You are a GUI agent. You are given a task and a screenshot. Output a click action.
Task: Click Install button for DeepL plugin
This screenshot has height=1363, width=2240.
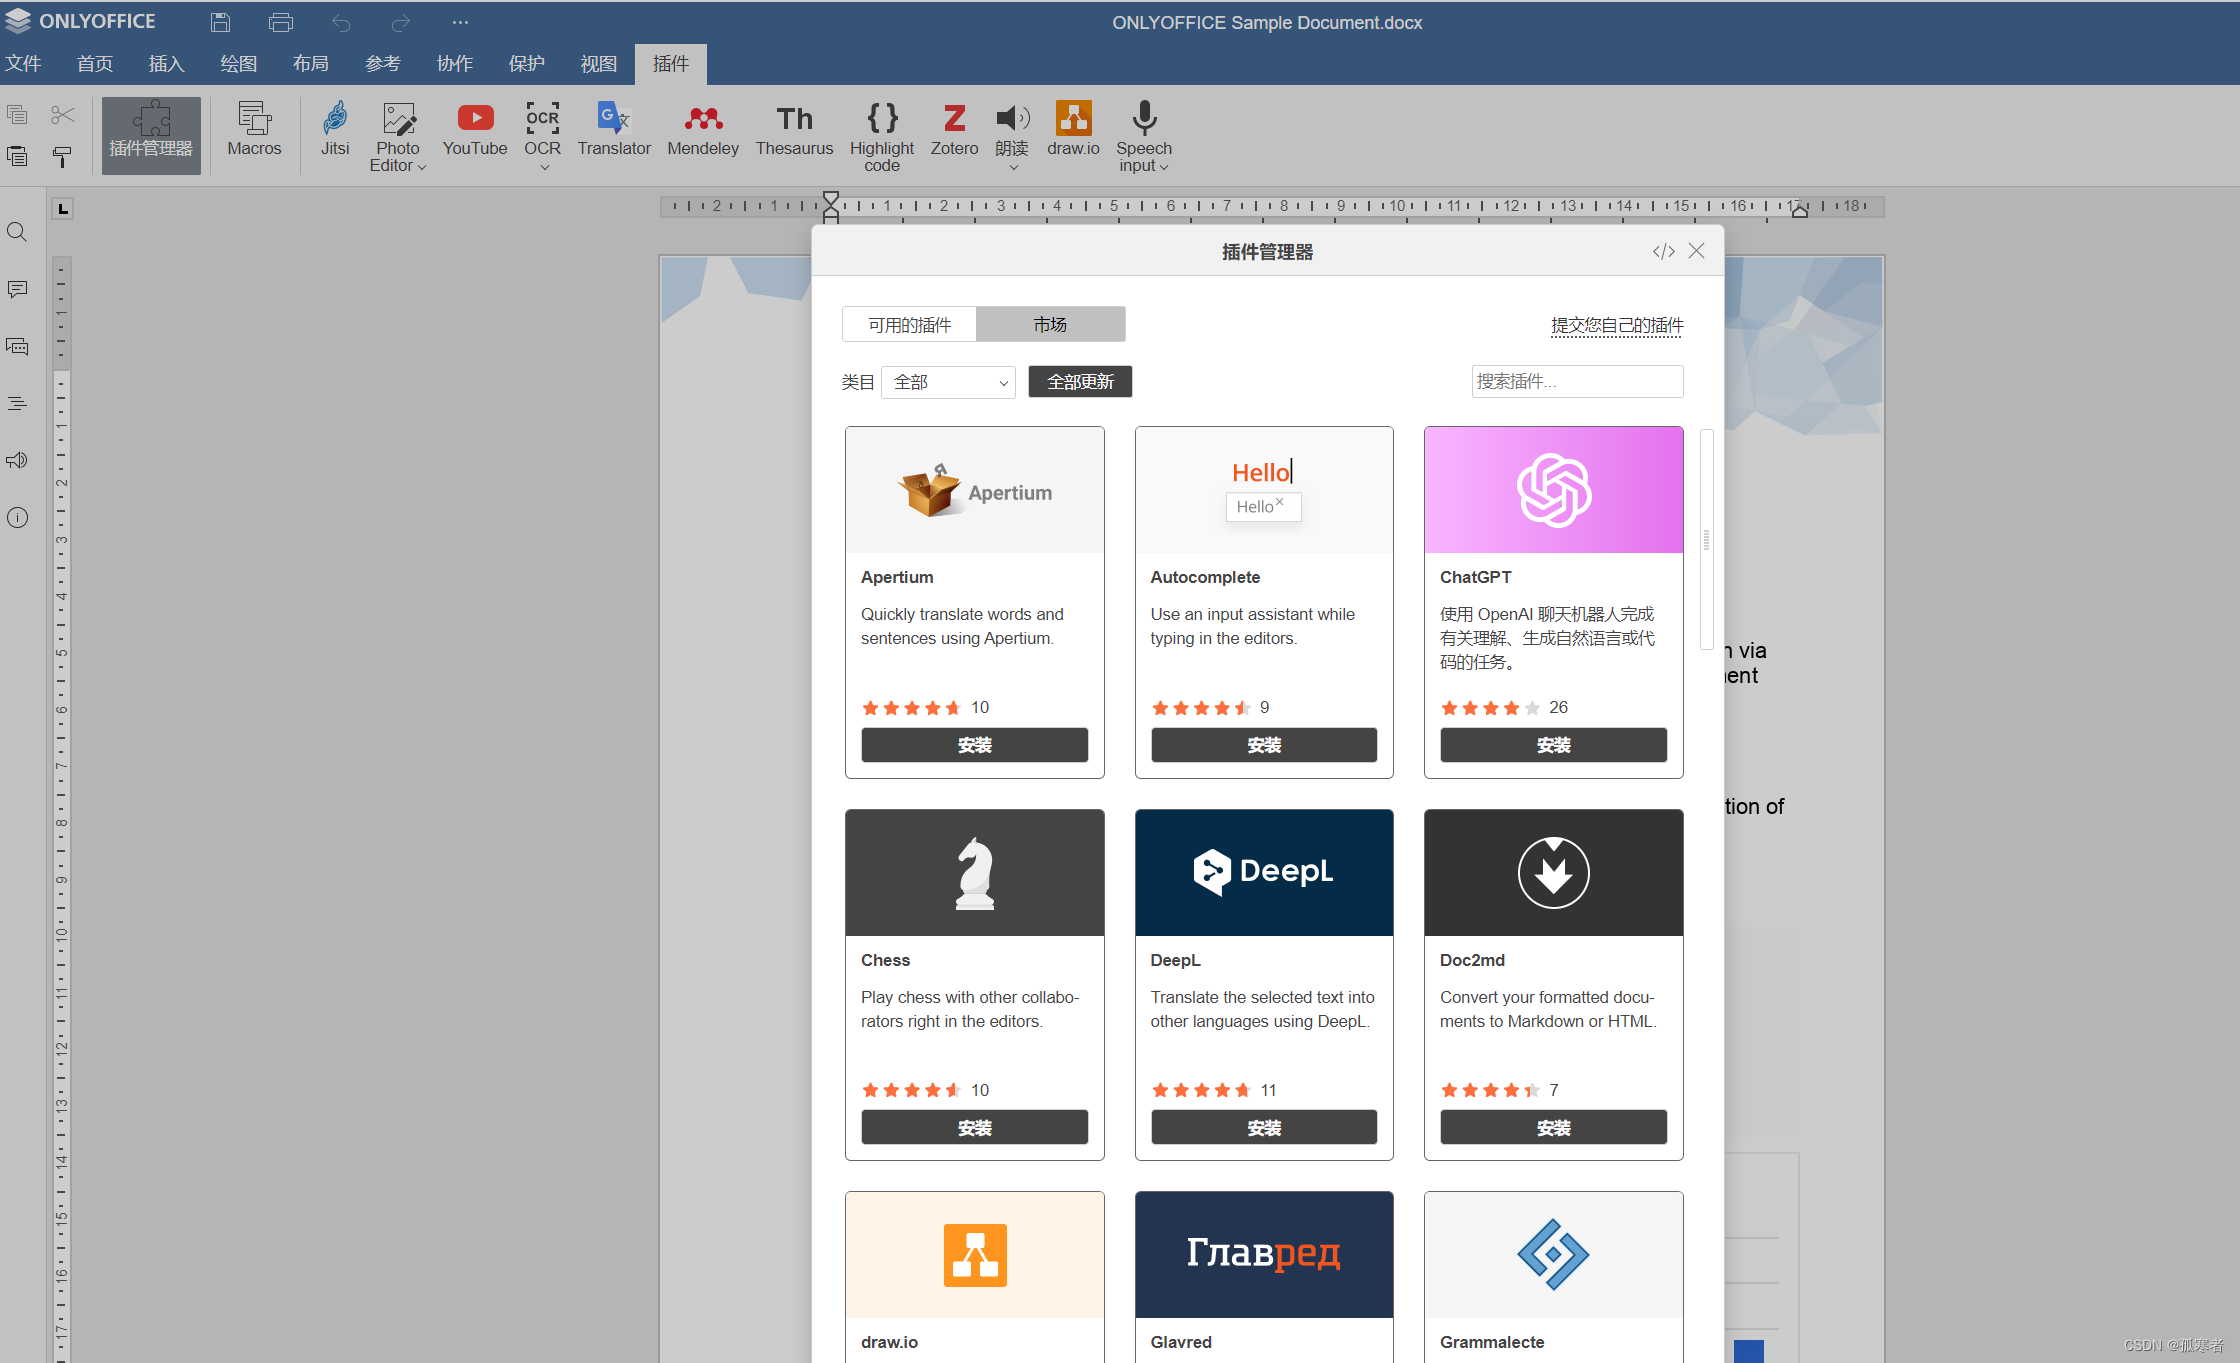1262,1126
